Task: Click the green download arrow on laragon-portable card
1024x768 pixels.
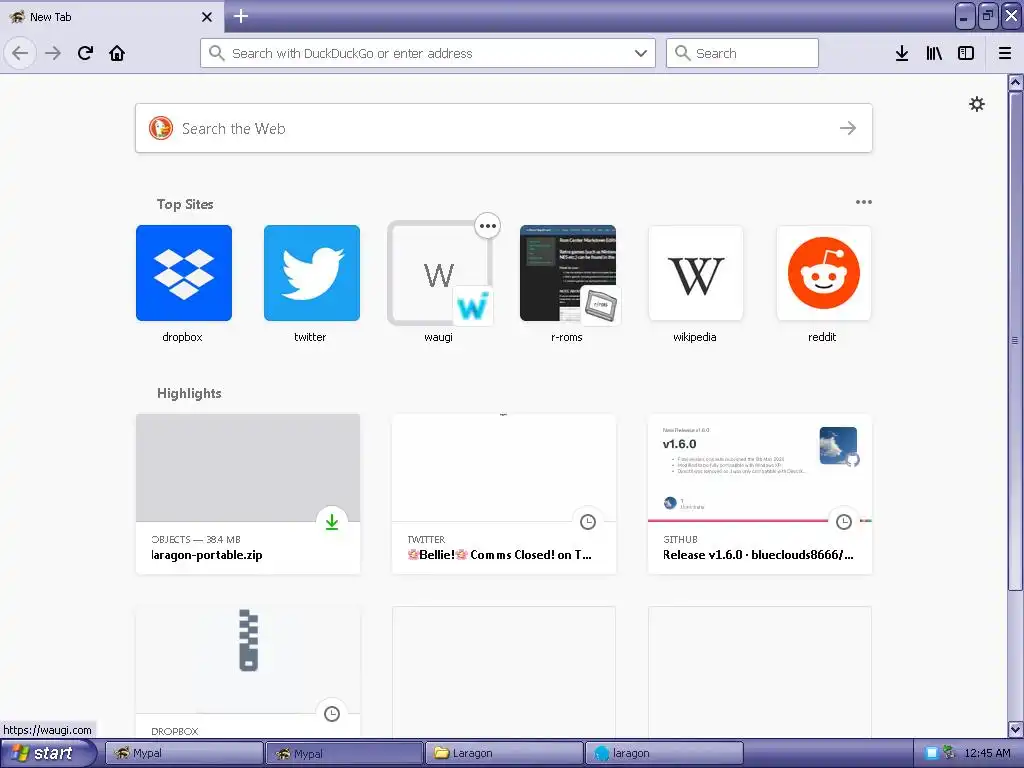Action: (x=332, y=522)
